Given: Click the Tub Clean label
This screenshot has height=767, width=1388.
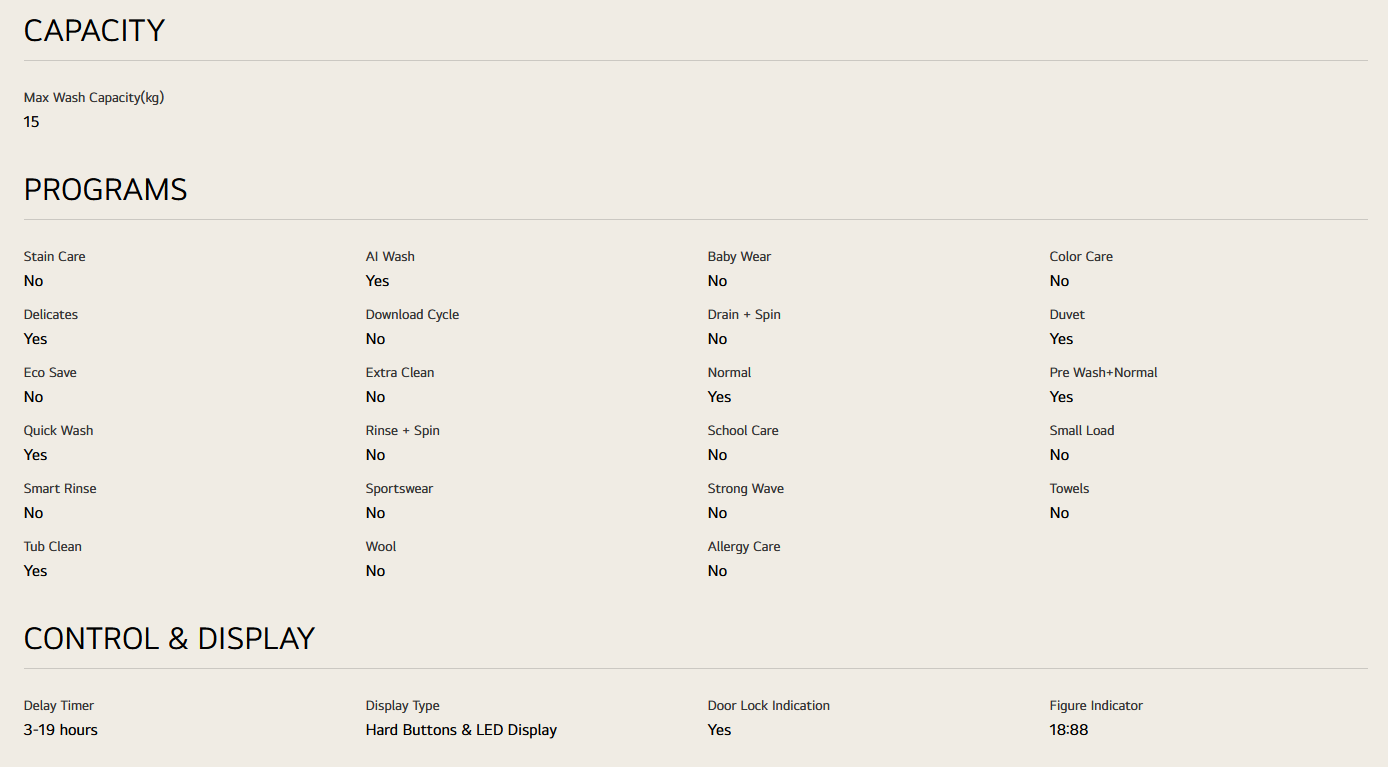Looking at the screenshot, I should click(x=53, y=547).
